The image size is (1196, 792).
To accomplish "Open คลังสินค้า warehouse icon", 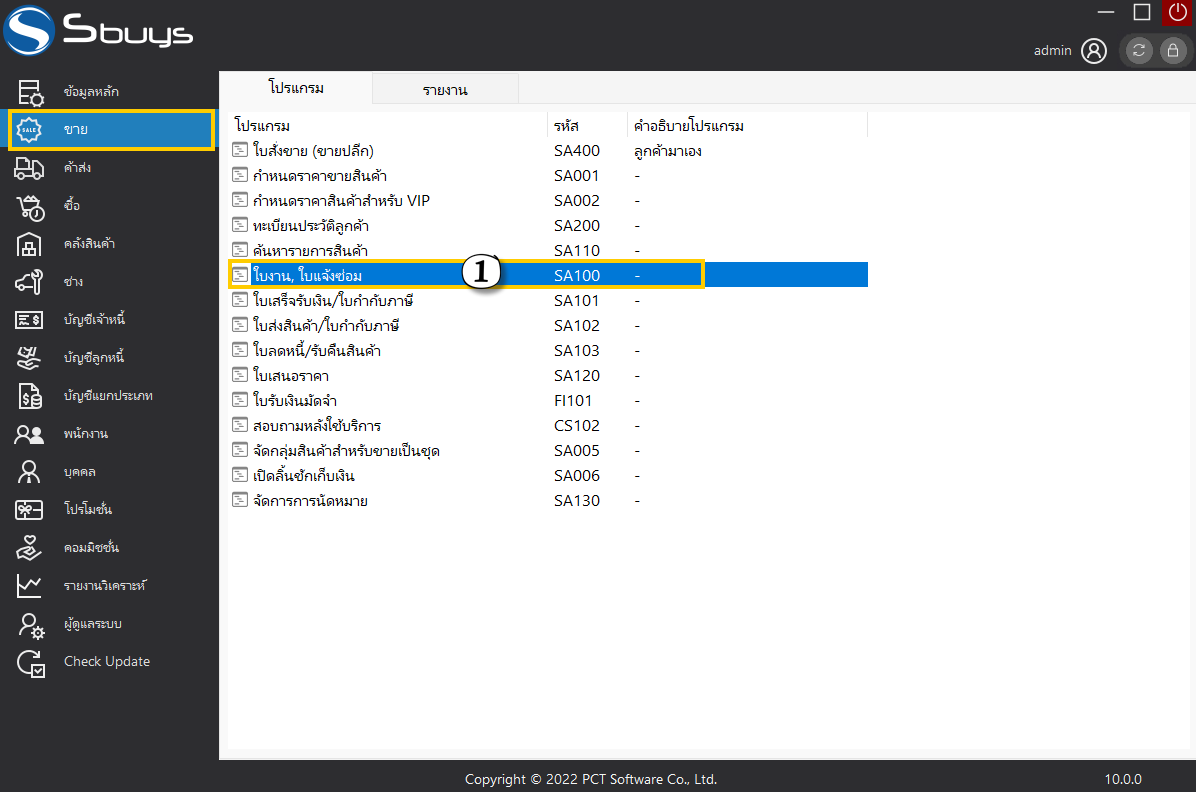I will click(x=29, y=244).
